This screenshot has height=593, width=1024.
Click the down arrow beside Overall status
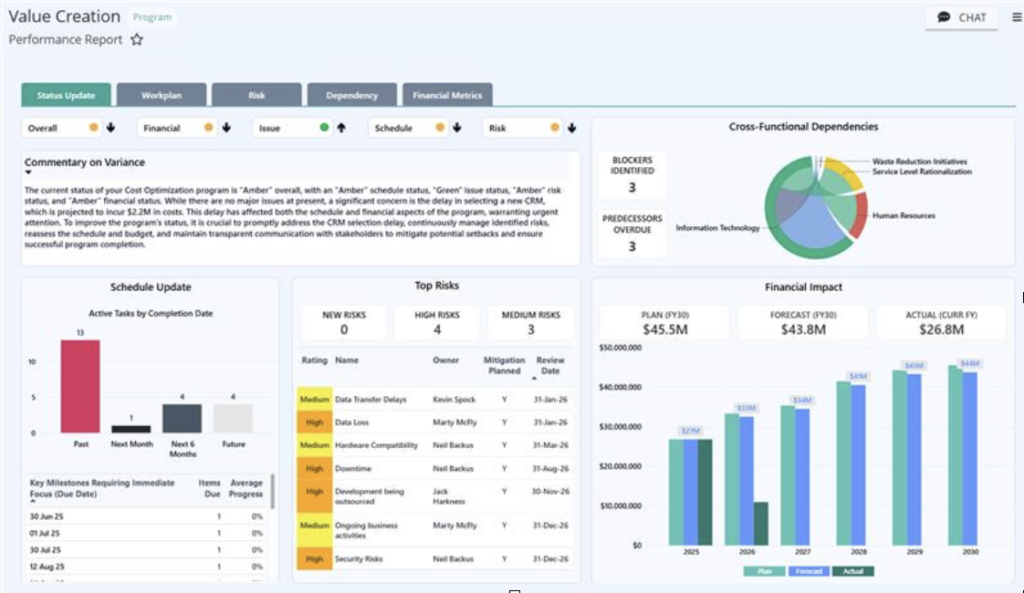point(111,128)
